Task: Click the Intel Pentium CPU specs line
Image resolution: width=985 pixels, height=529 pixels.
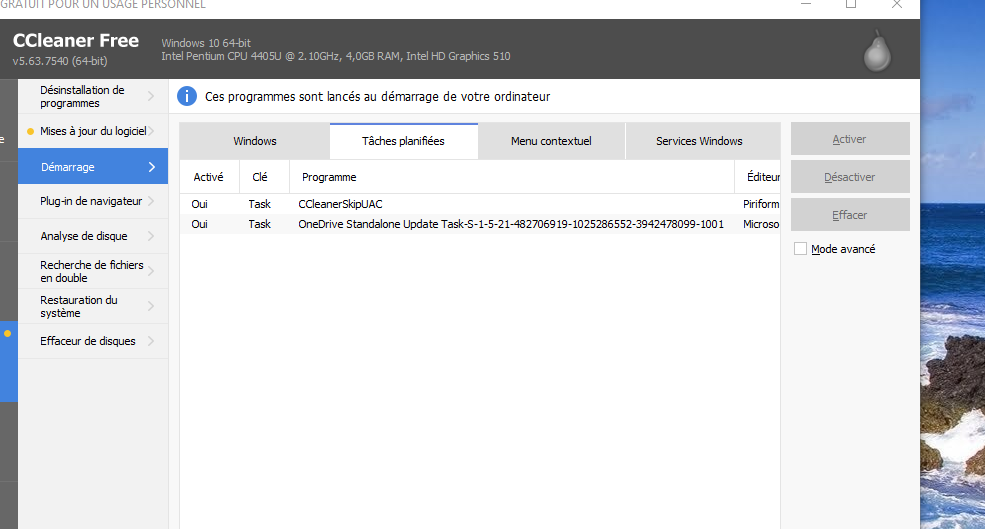Action: pos(335,56)
